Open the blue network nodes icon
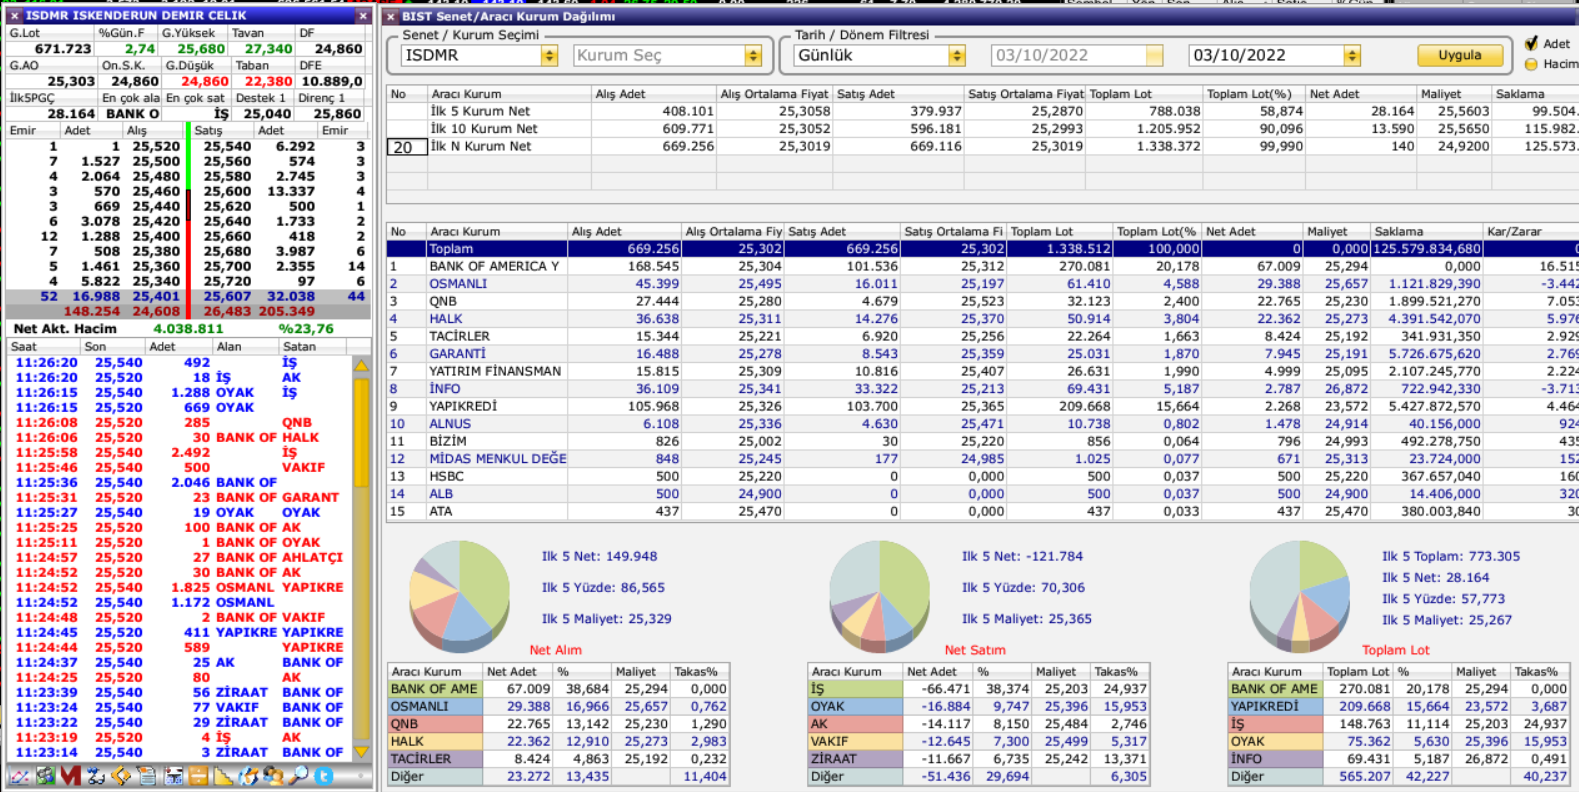The image size is (1579, 792). pyautogui.click(x=96, y=775)
